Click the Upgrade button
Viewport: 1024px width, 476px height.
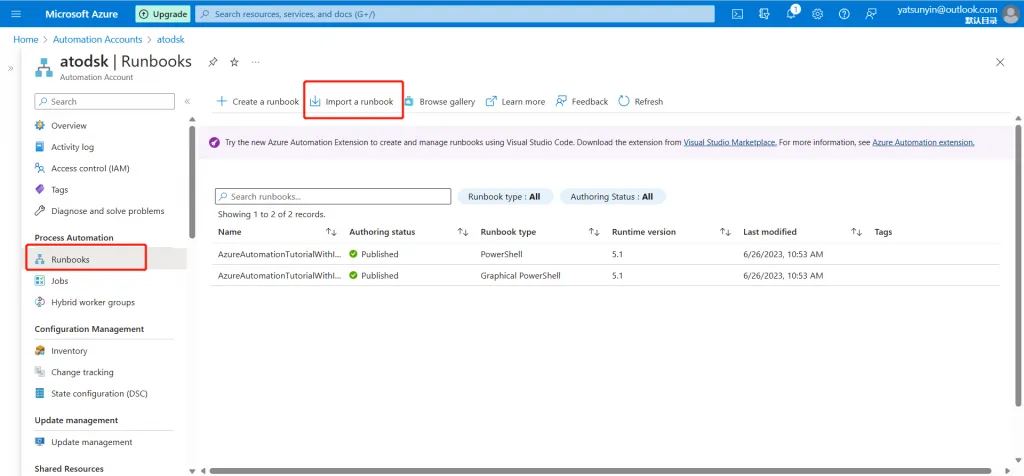pyautogui.click(x=163, y=14)
